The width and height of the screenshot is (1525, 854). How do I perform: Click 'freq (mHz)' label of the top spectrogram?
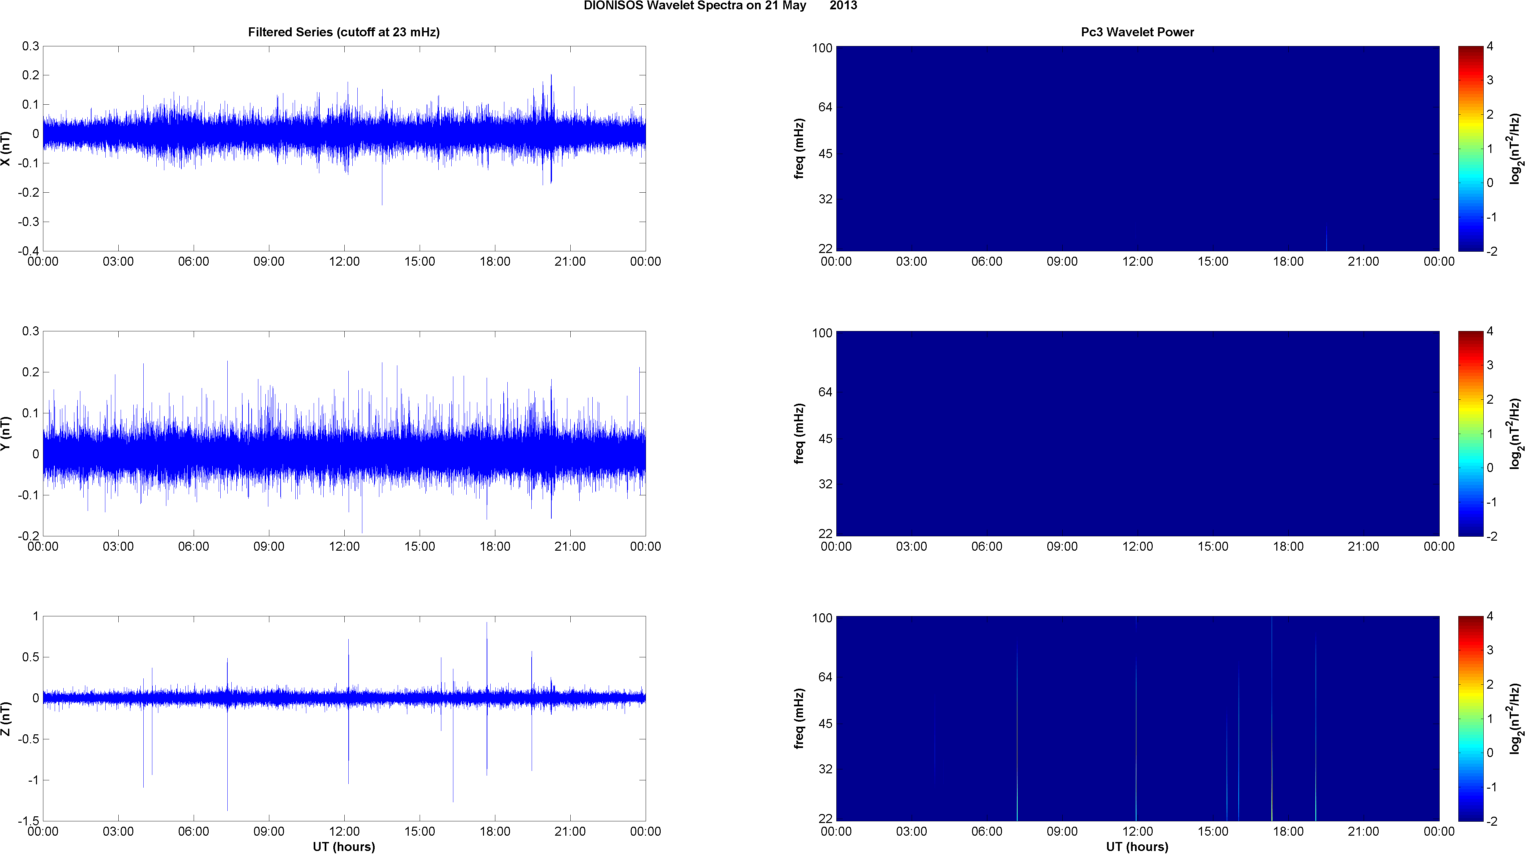800,149
